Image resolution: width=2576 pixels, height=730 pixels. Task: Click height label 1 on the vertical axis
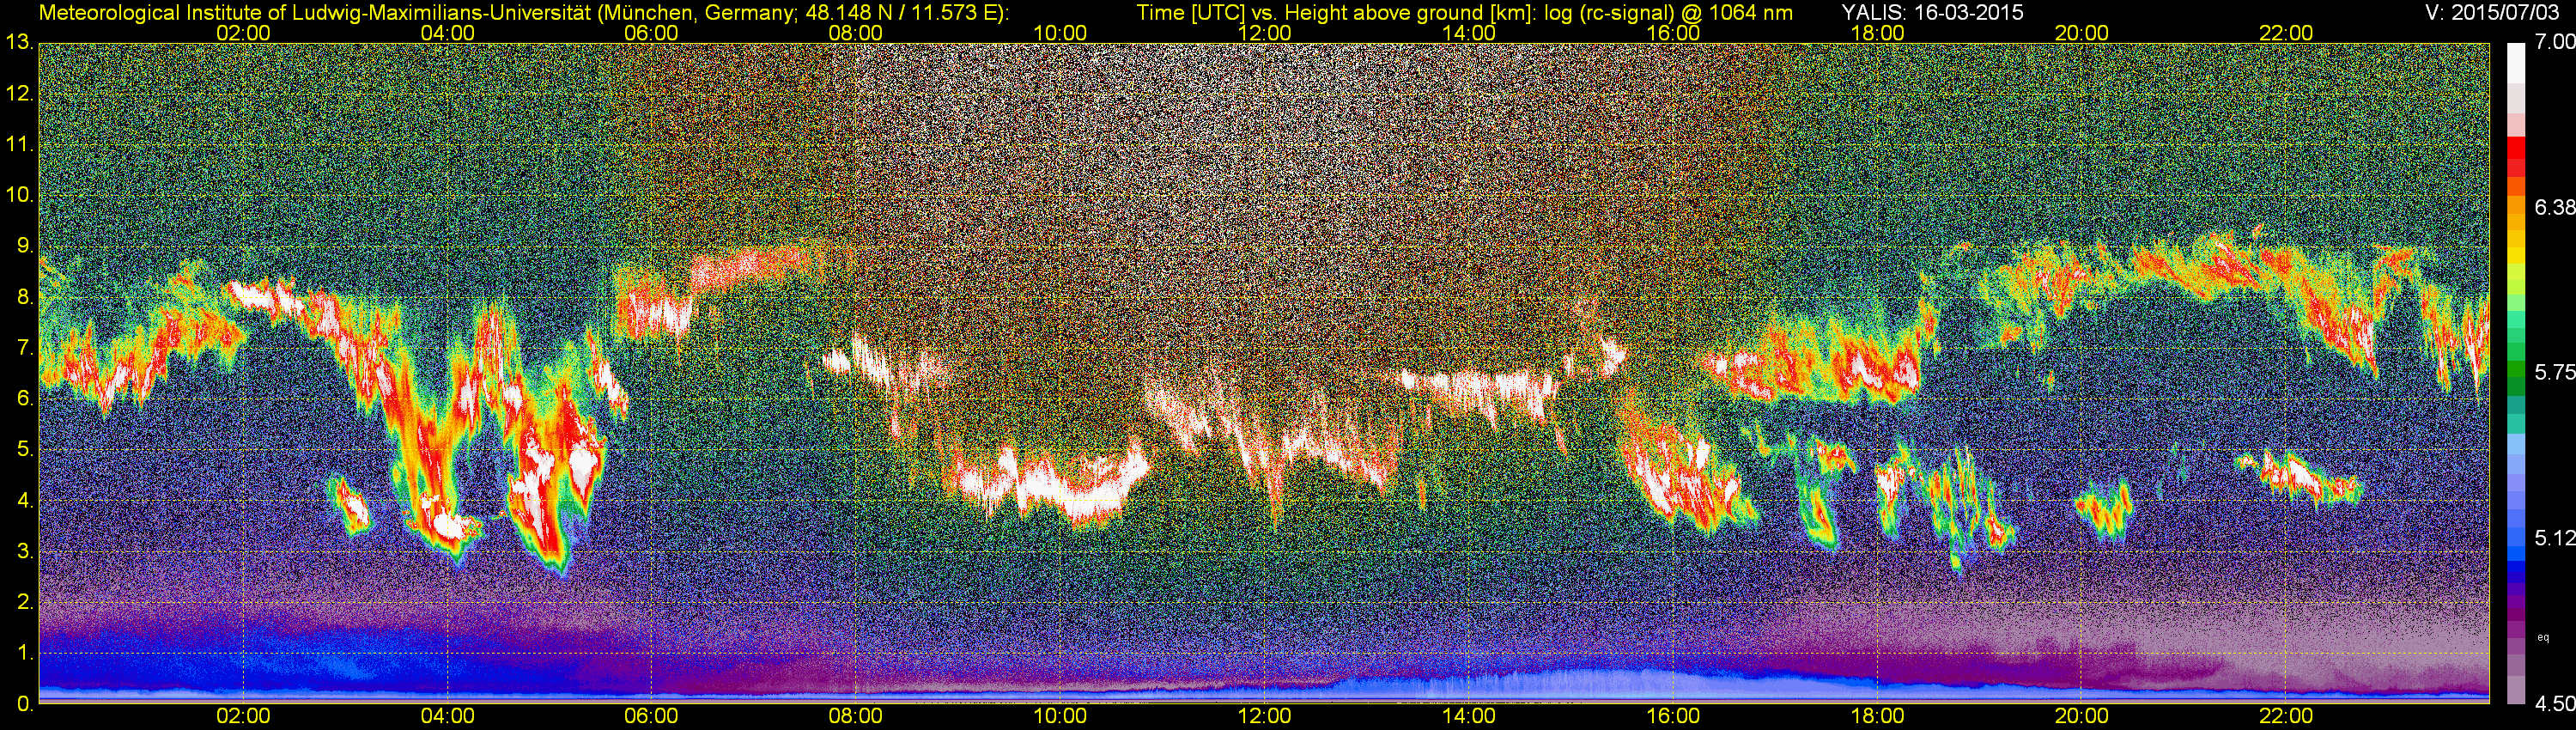pos(24,653)
